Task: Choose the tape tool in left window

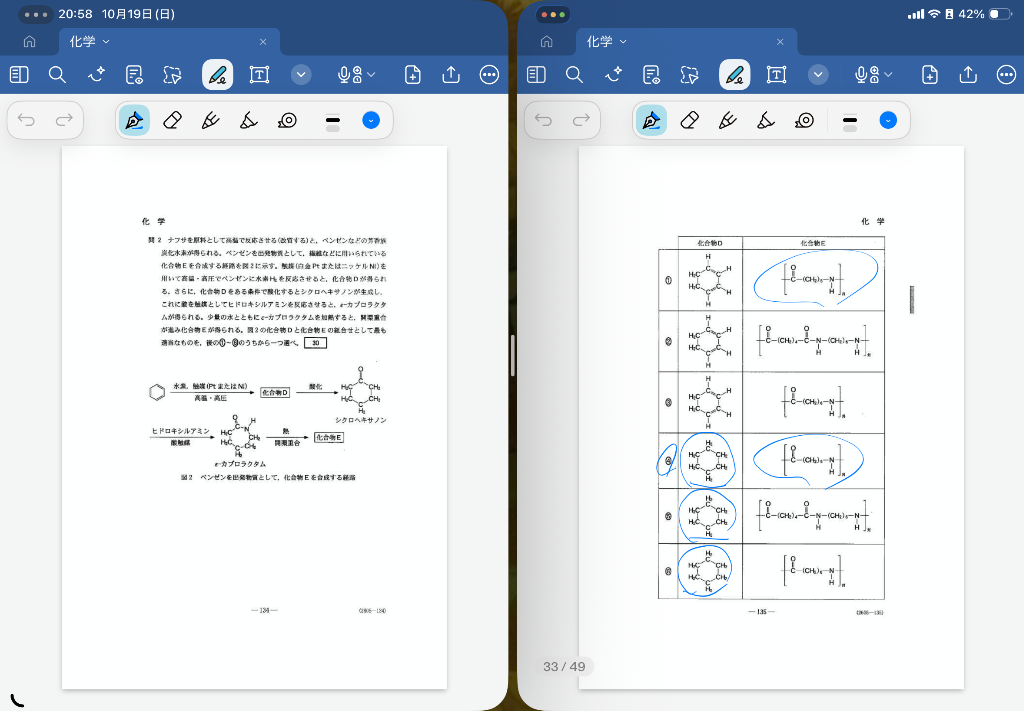Action: point(287,121)
